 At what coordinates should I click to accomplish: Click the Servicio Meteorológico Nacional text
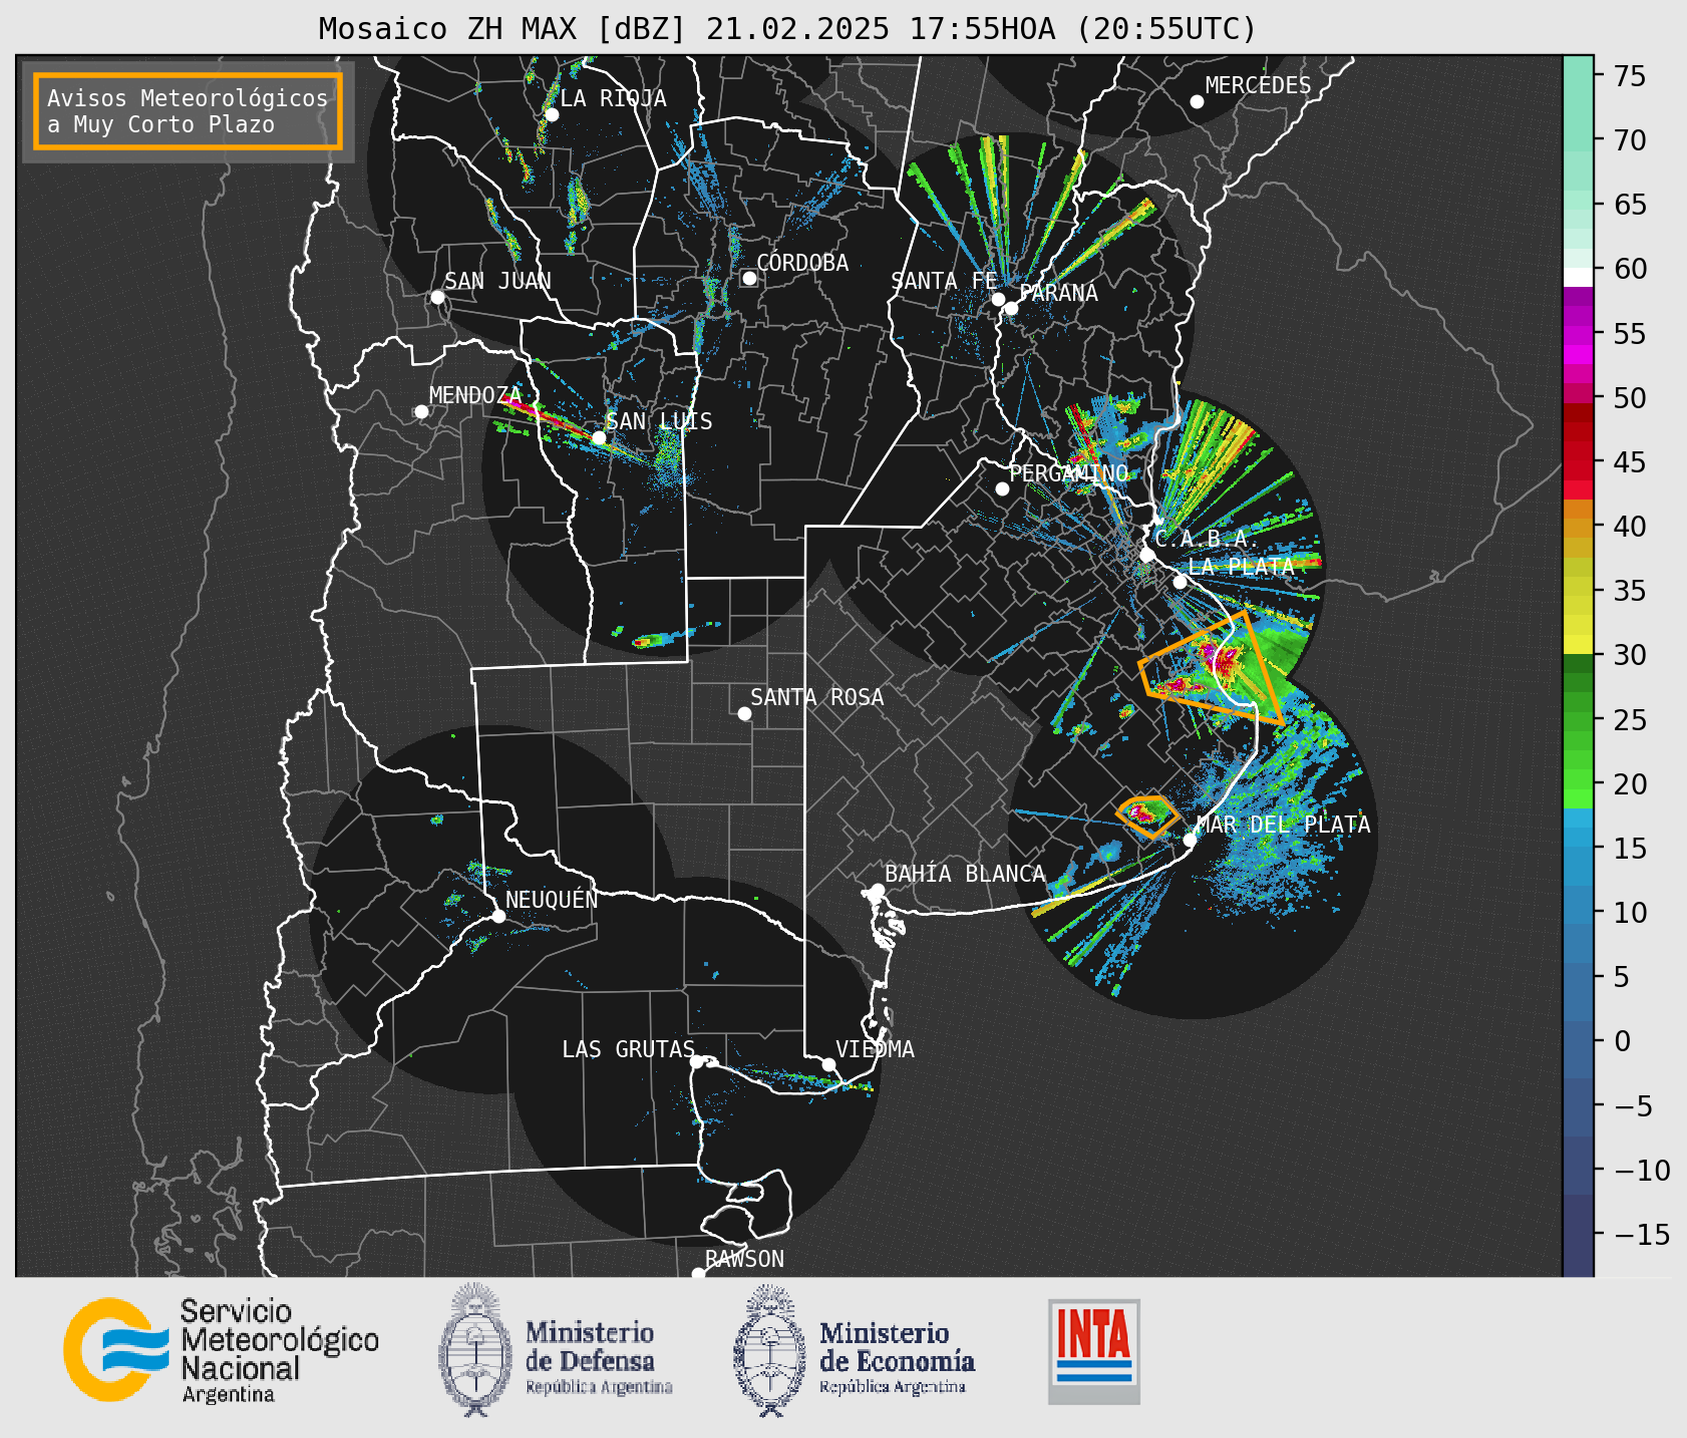[279, 1350]
